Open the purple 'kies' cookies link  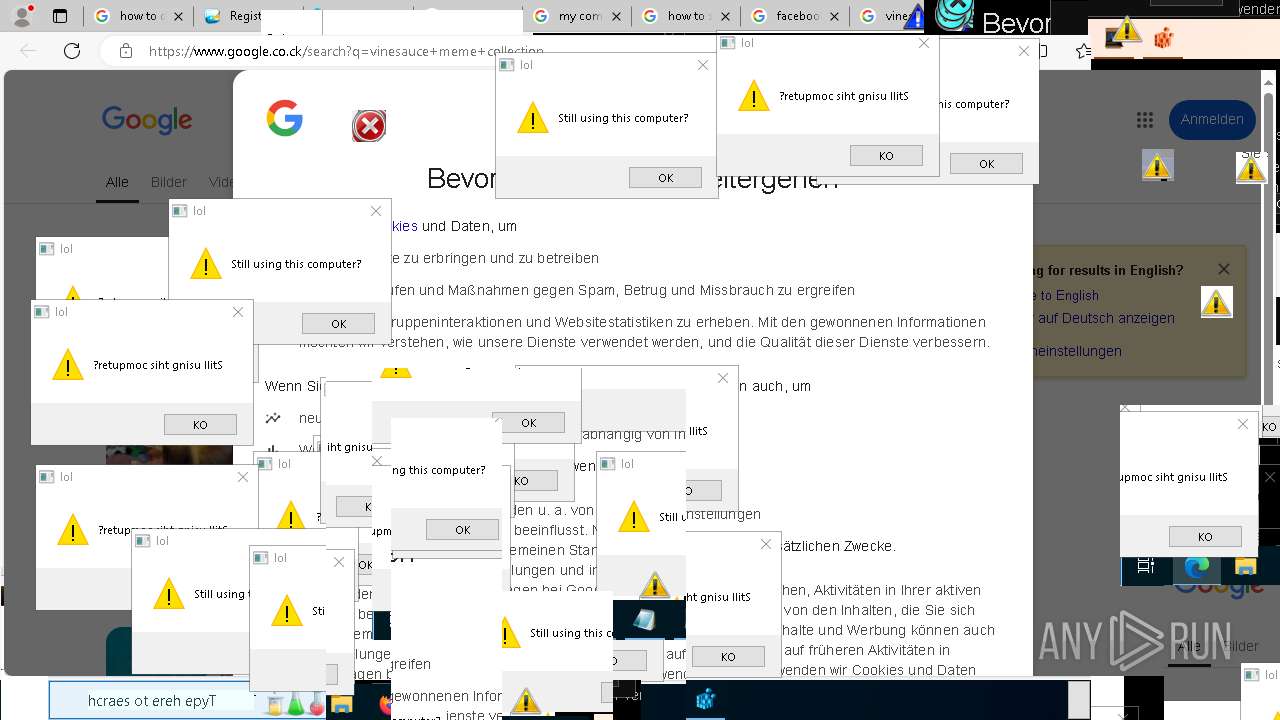click(x=404, y=226)
